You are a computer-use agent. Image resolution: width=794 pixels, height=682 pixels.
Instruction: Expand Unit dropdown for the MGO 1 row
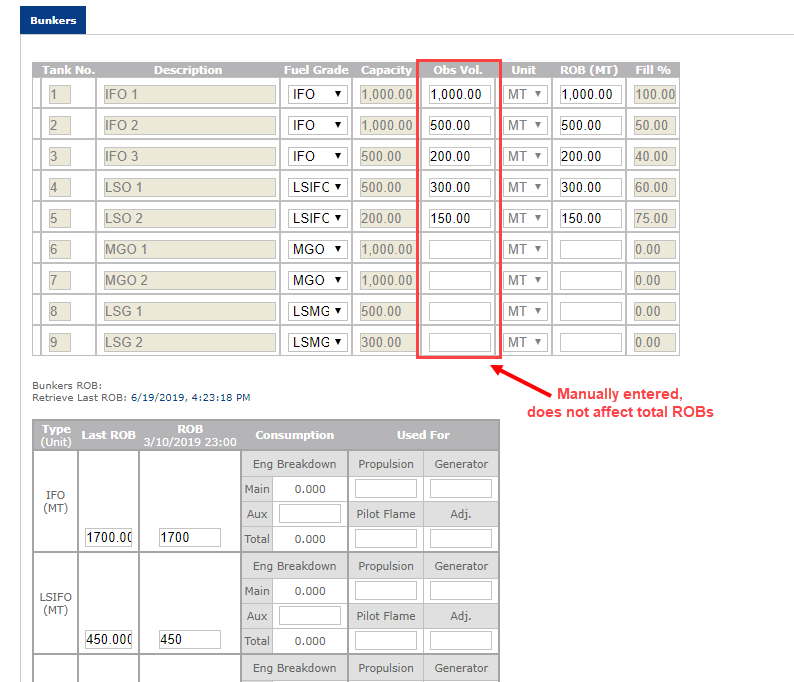pos(525,249)
